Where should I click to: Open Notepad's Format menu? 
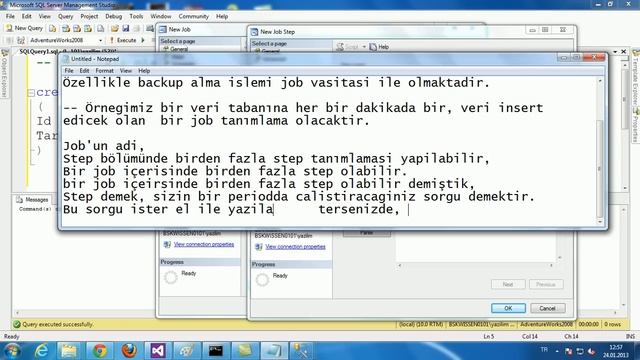(104, 71)
